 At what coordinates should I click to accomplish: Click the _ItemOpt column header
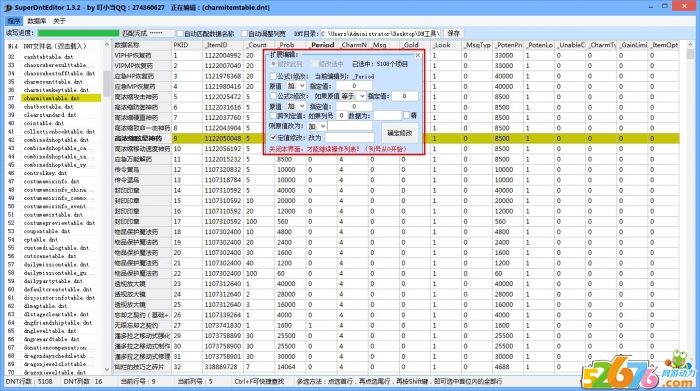663,45
